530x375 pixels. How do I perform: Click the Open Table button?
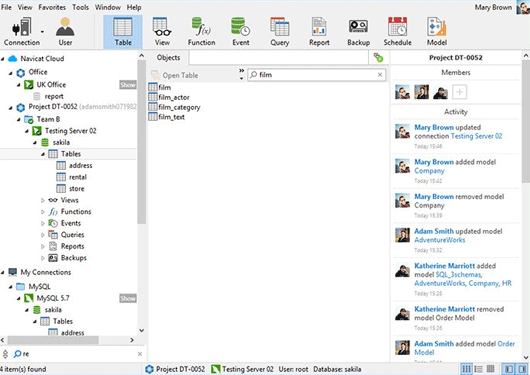[175, 75]
